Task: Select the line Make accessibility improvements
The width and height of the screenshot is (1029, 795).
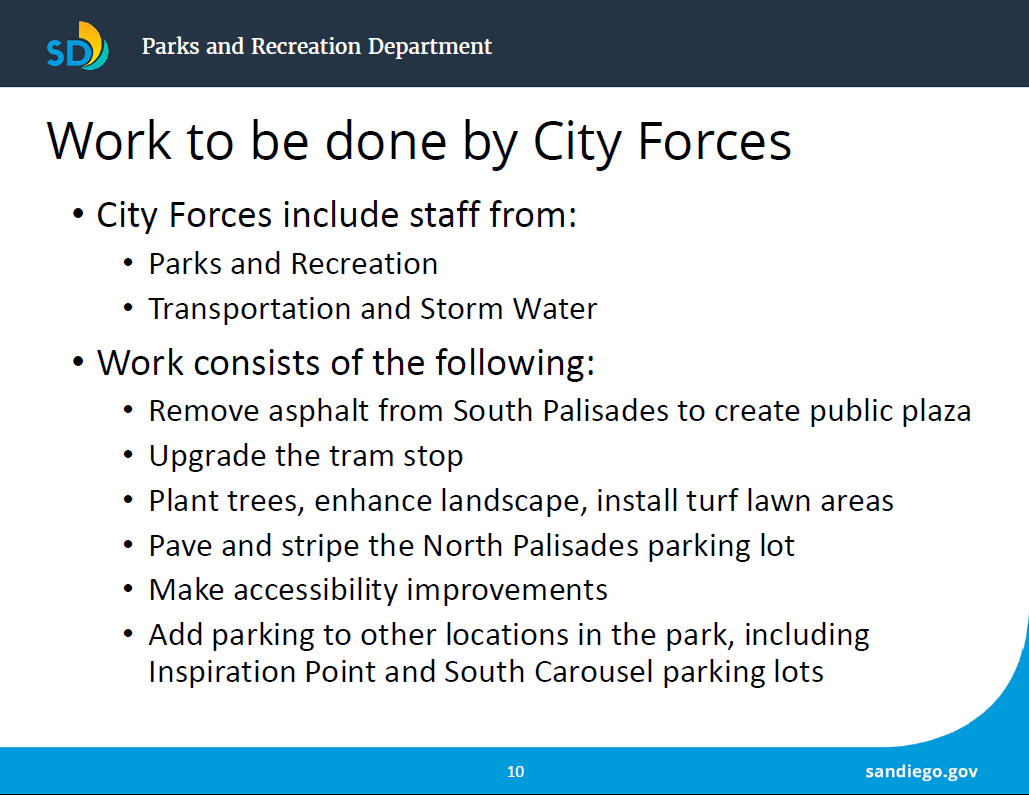Action: [x=378, y=590]
